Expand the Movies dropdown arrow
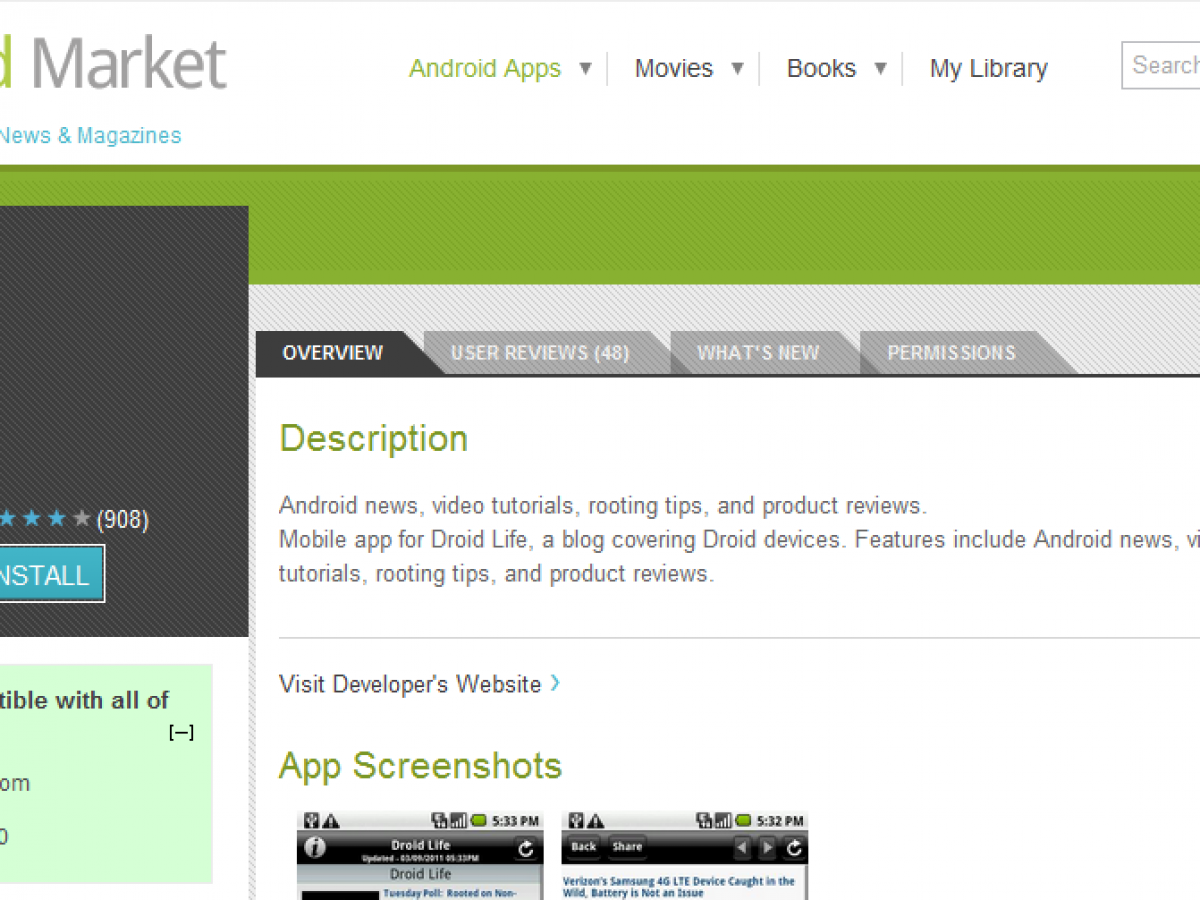 click(x=738, y=68)
